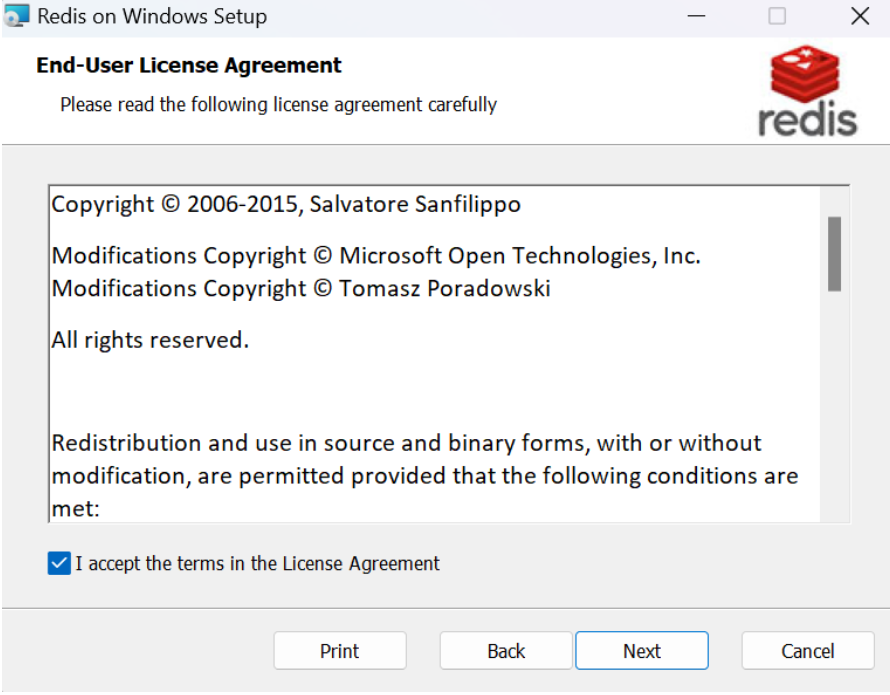Close the Redis on Windows Setup window
This screenshot has height=695, width=890.
tap(860, 16)
